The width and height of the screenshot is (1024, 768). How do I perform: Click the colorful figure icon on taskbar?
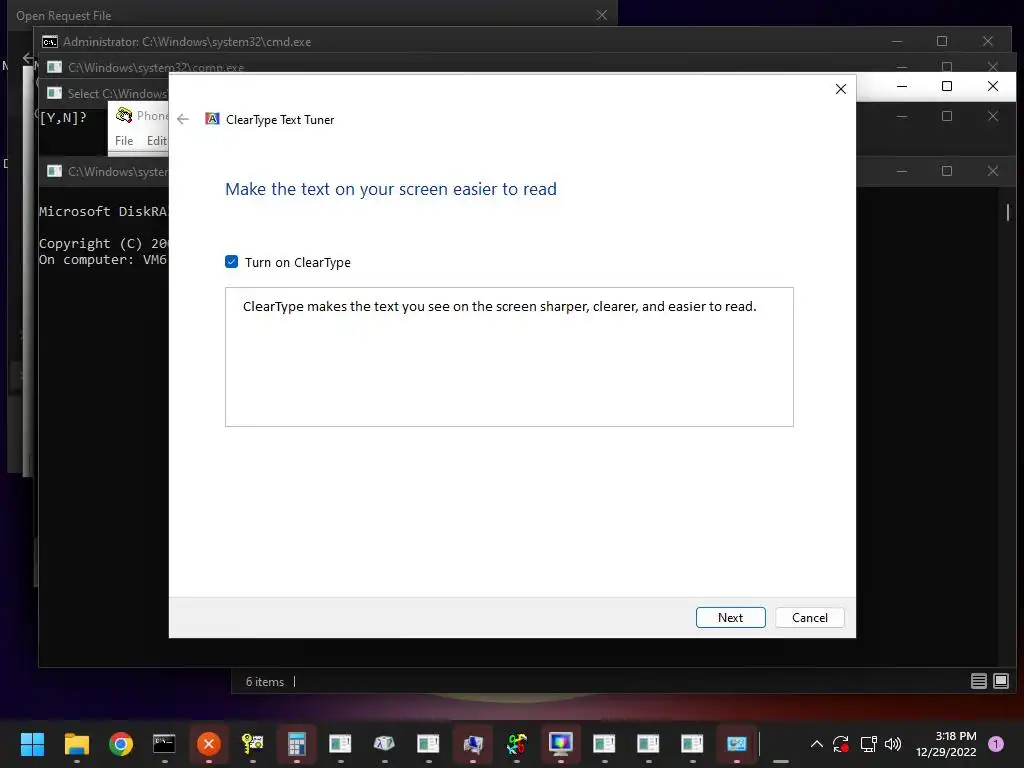517,744
